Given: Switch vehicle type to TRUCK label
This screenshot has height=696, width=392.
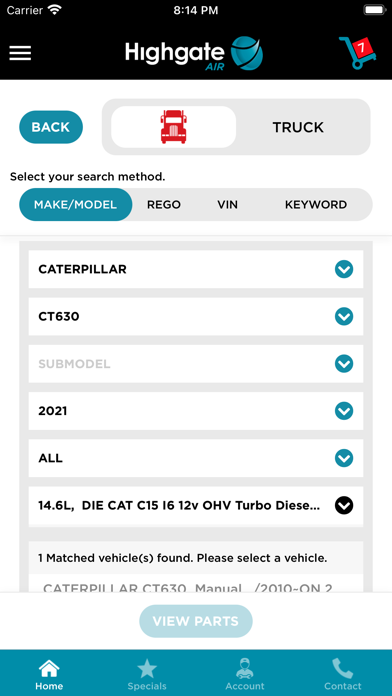Looking at the screenshot, I should click(298, 127).
